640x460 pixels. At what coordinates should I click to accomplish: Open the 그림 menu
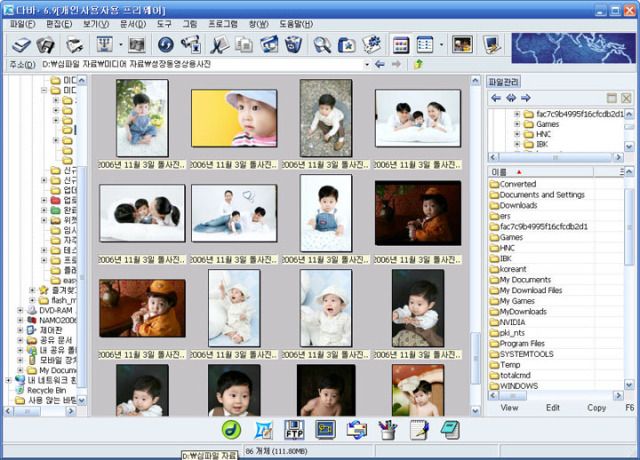coord(190,24)
